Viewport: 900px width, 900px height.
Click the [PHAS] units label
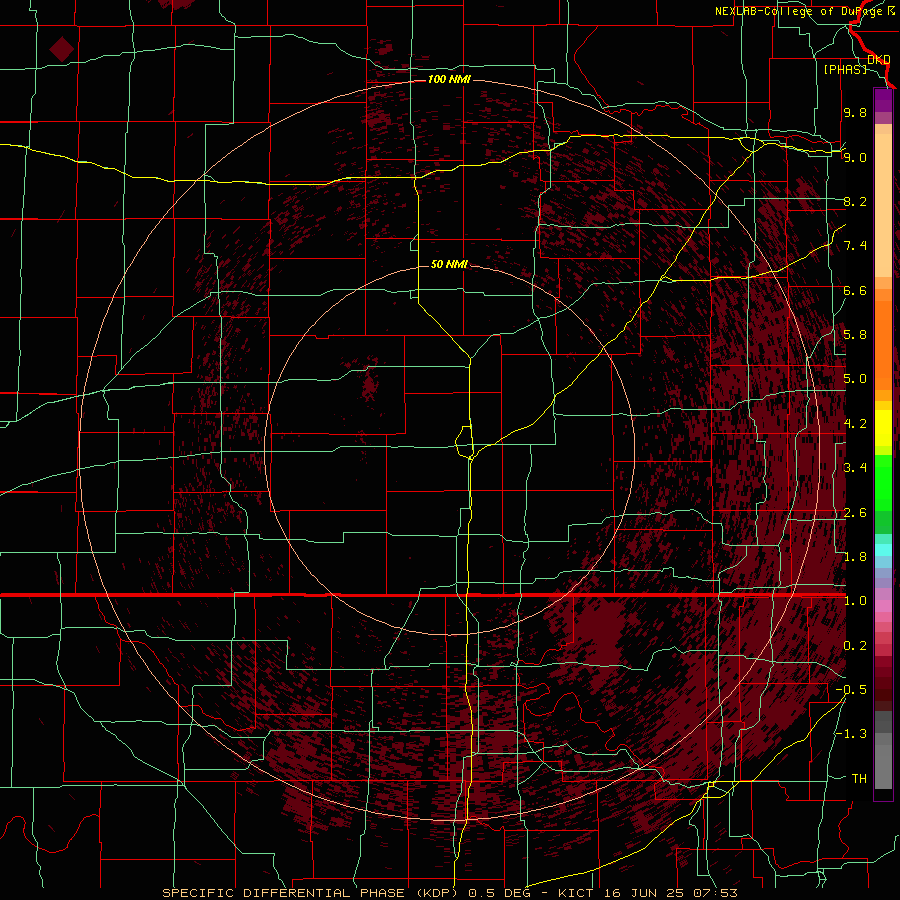pyautogui.click(x=845, y=70)
